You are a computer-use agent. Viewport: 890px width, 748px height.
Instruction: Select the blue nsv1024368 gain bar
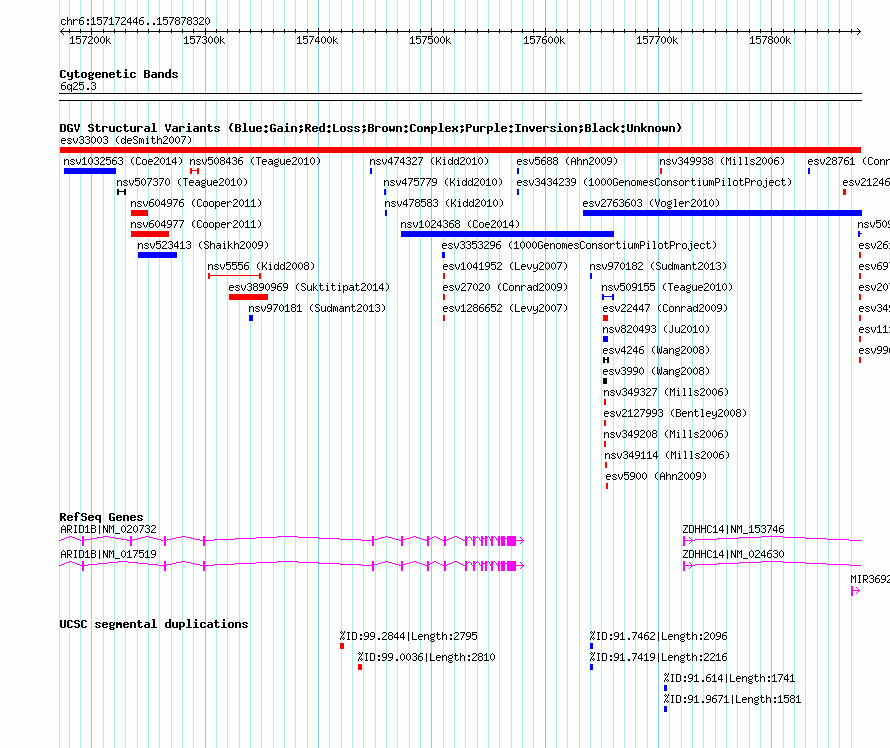coord(507,234)
